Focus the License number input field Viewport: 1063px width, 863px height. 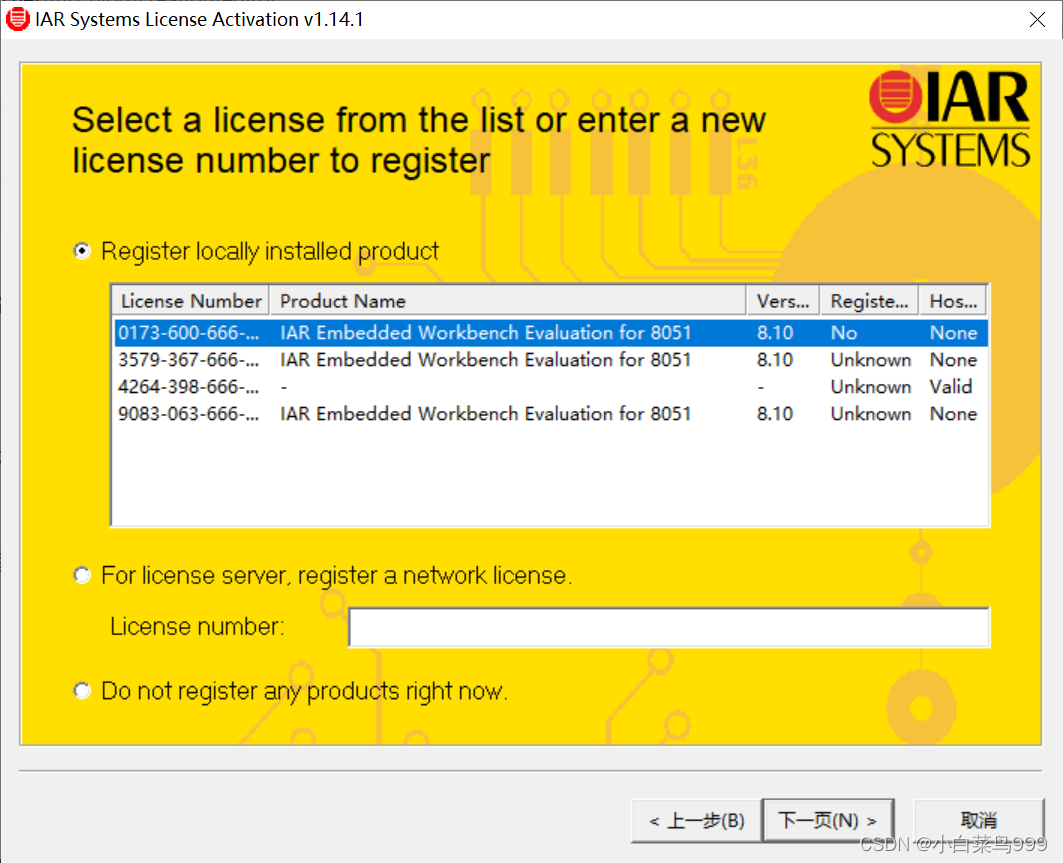point(669,628)
